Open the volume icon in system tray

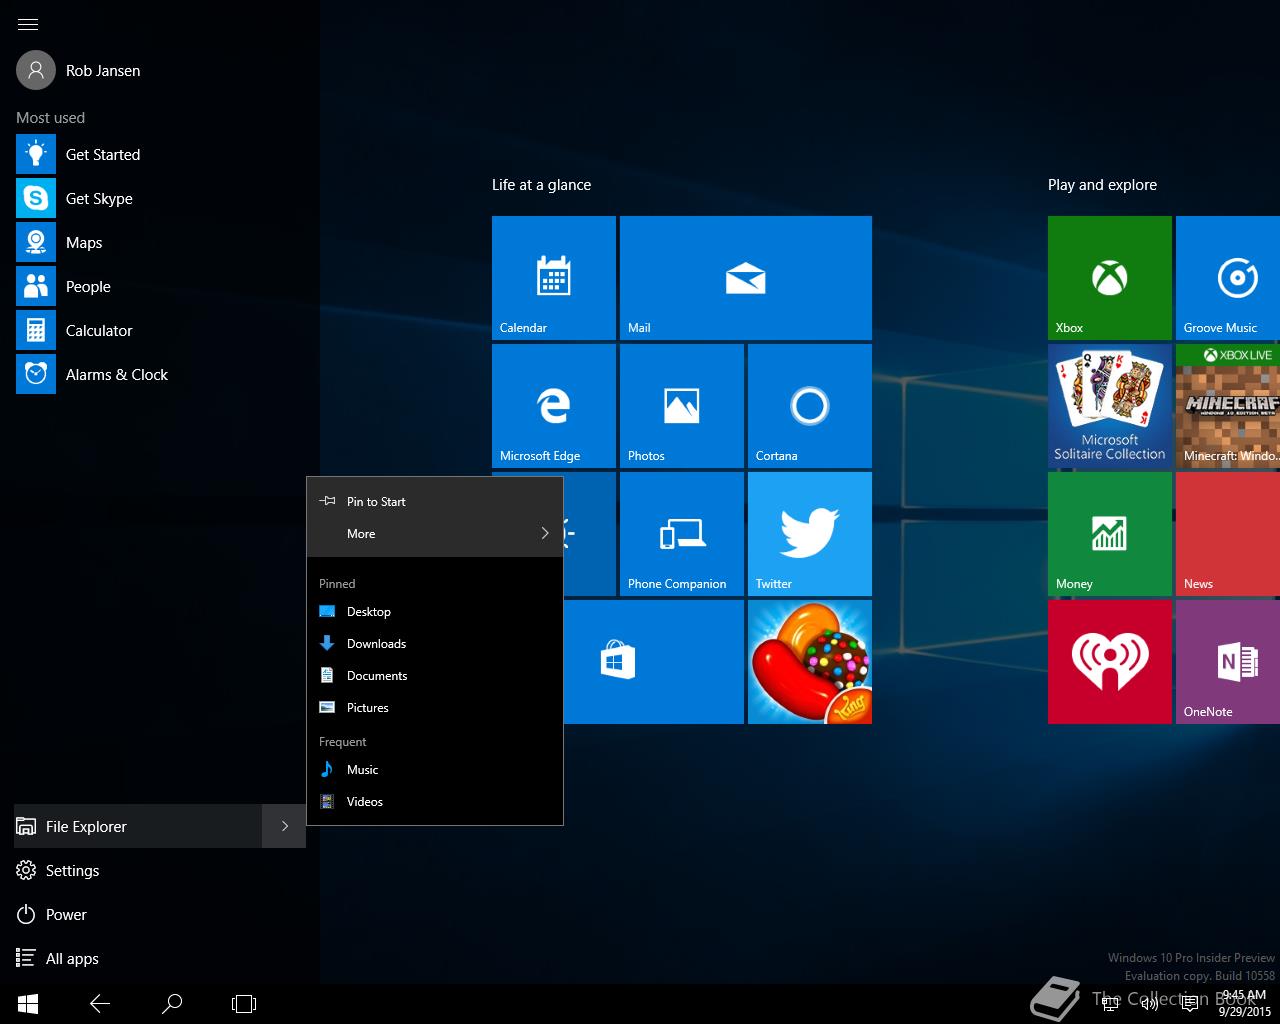pyautogui.click(x=1150, y=1003)
